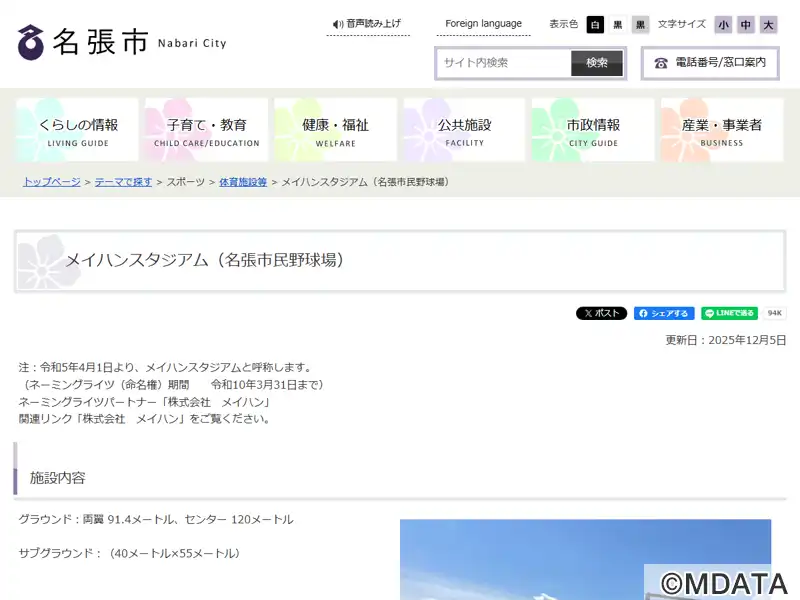Open 公共施設 Facility menu
800x600 pixels.
pos(464,130)
